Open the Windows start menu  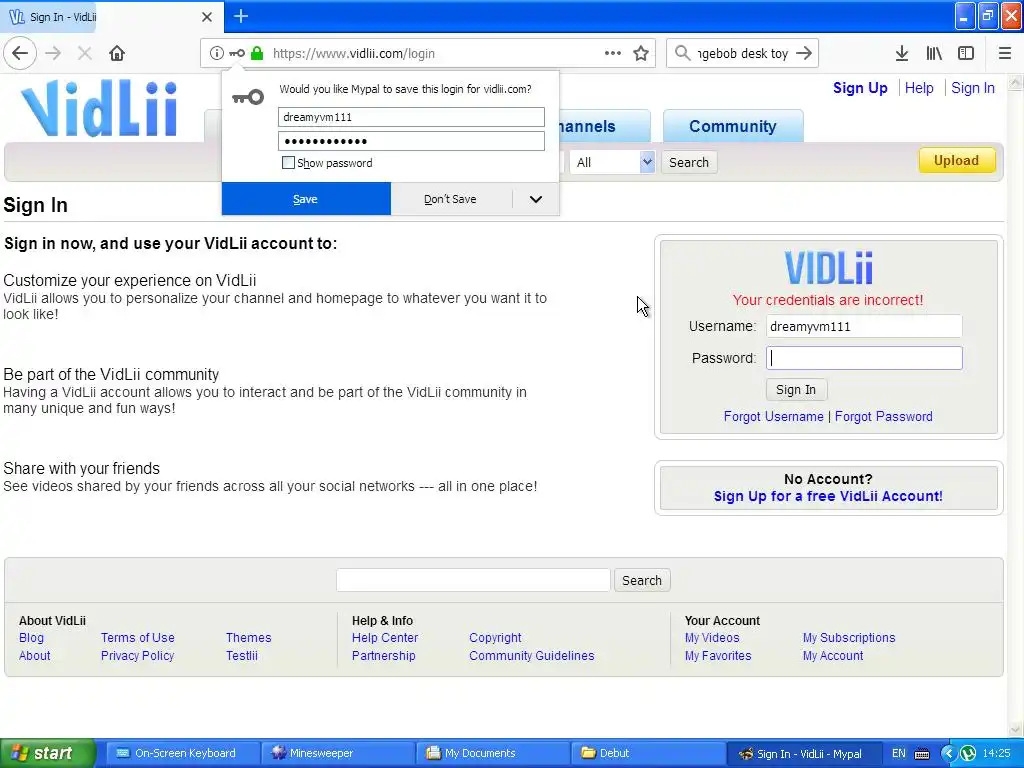tap(47, 753)
